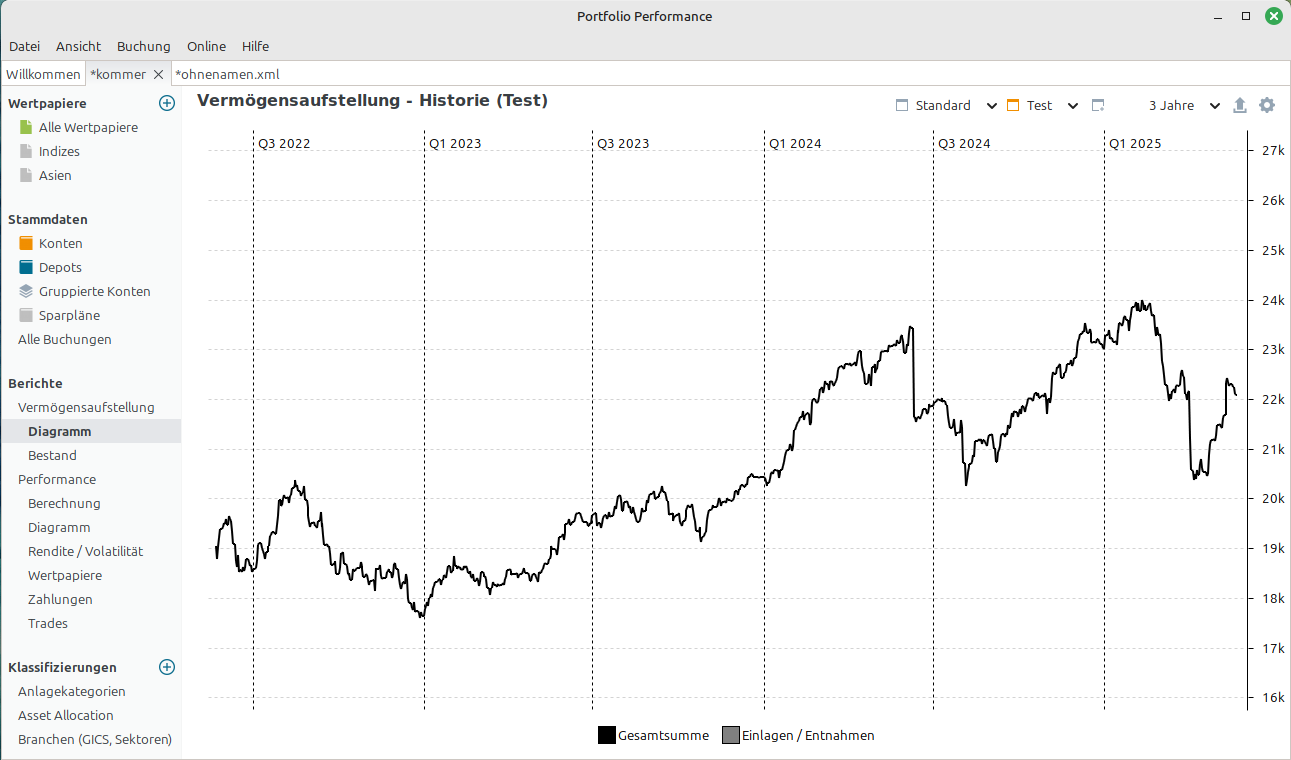Viewport: 1291px width, 760px height.
Task: Expand the Test view dropdown arrow
Action: tap(1073, 105)
